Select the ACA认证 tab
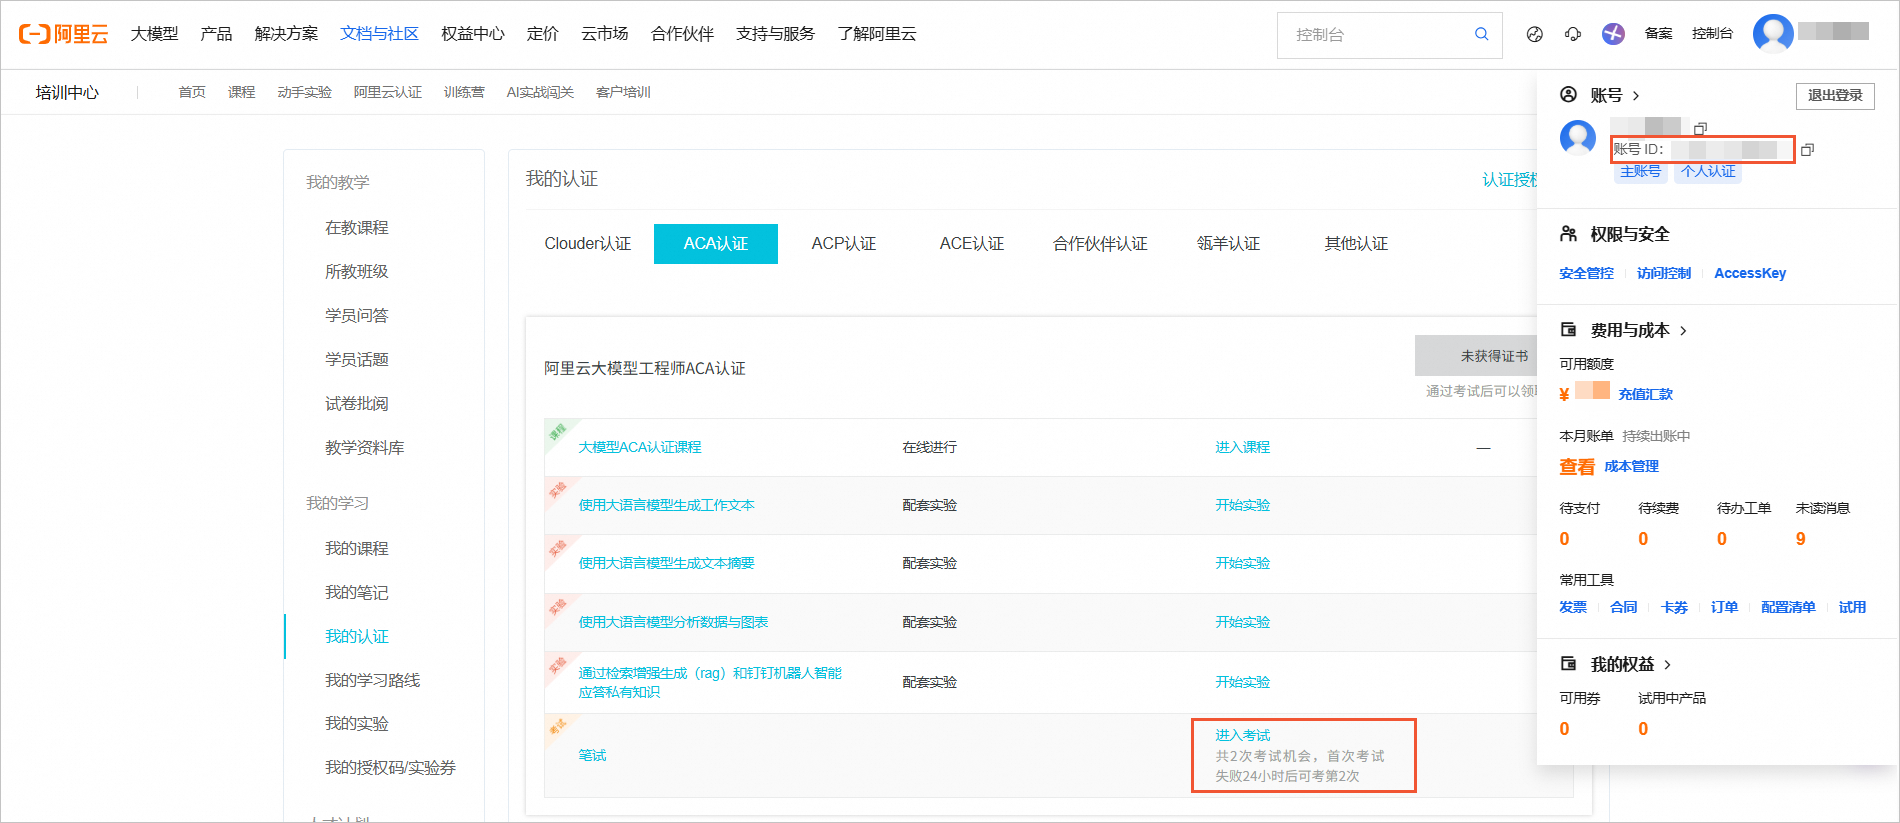The width and height of the screenshot is (1900, 823). pyautogui.click(x=716, y=244)
